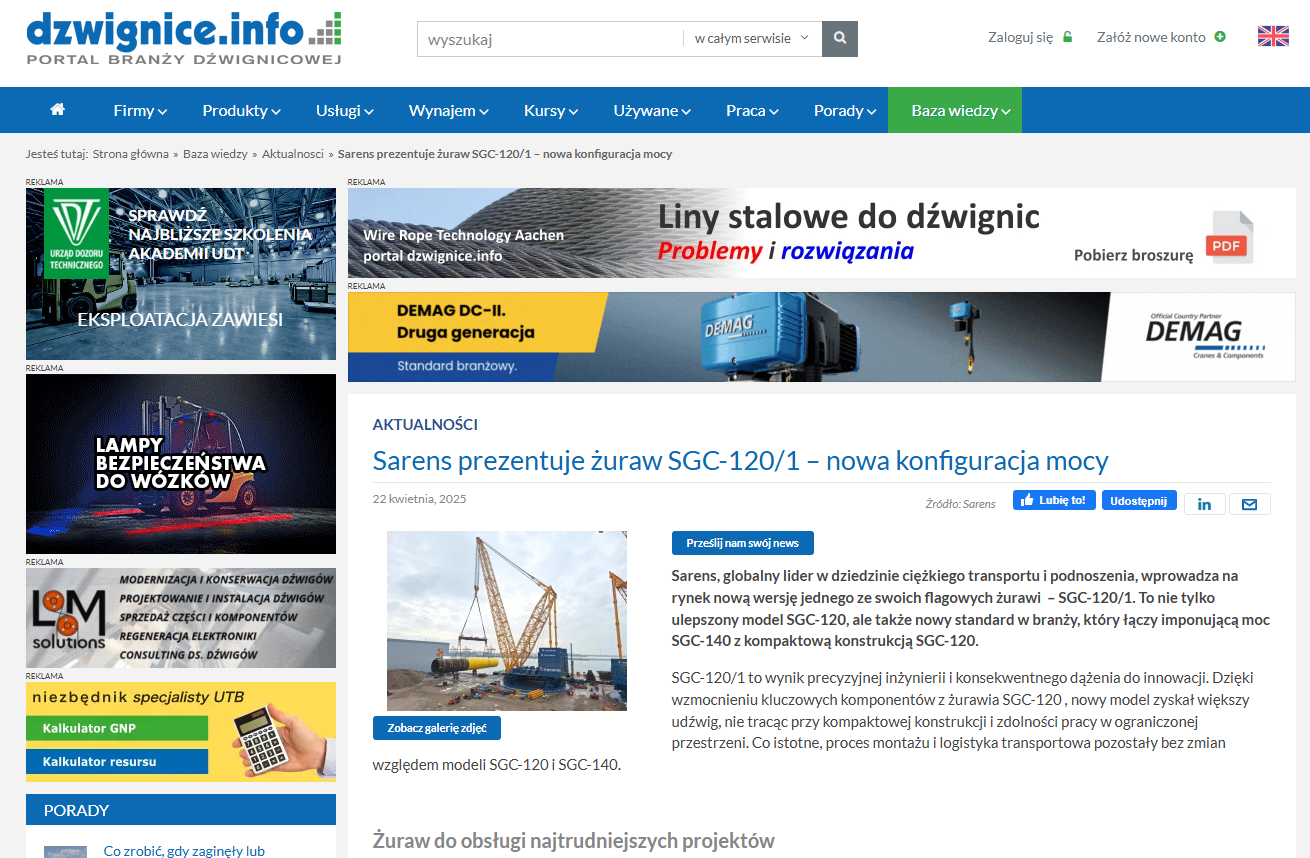The height and width of the screenshot is (858, 1310).
Task: Open 'Kalkulator GNP' green button
Action: (117, 728)
